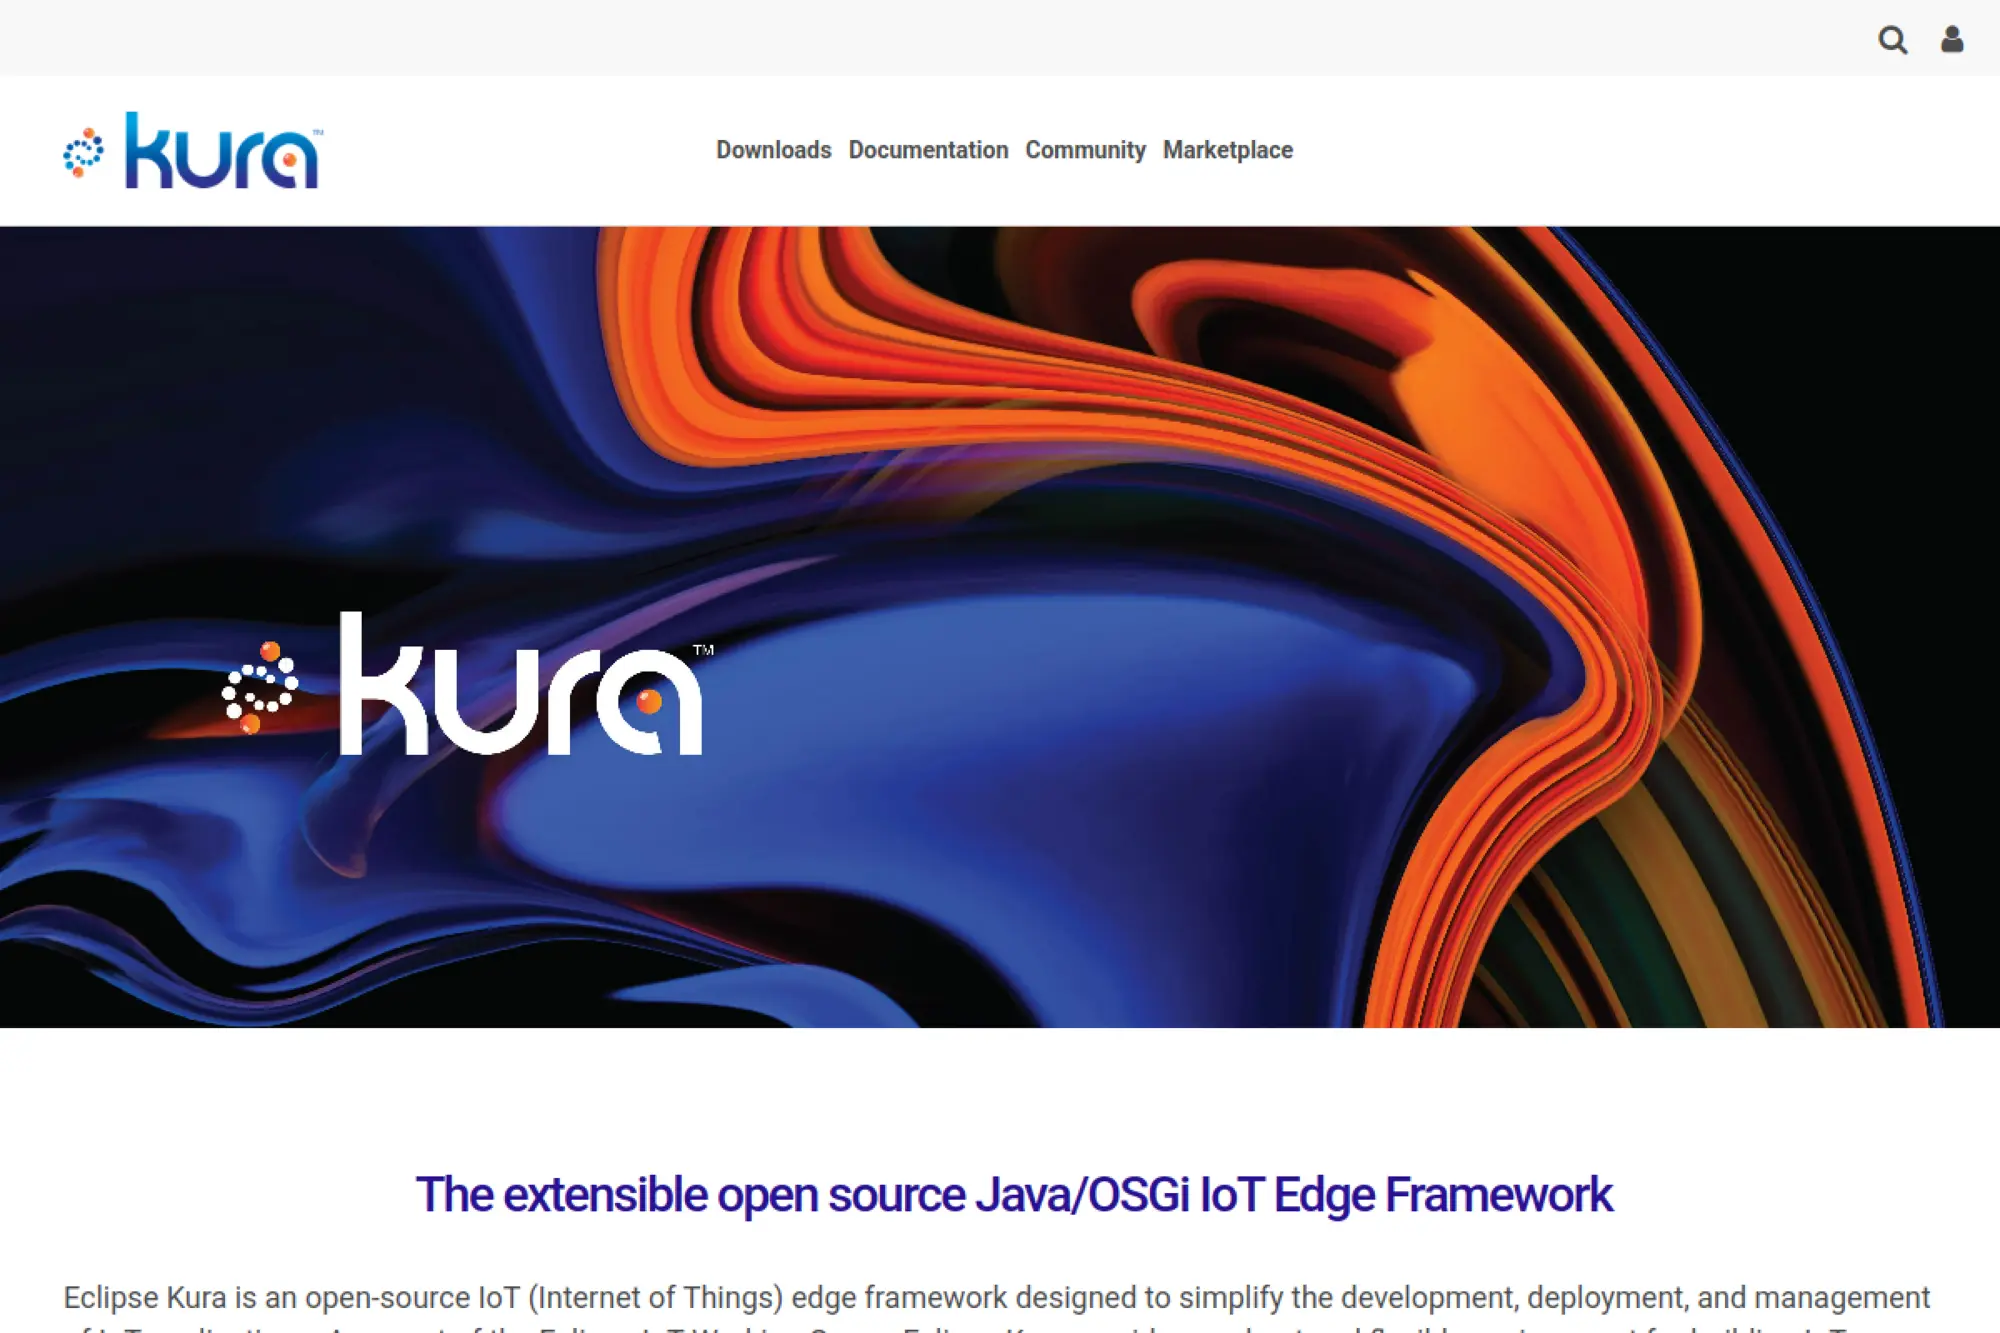
Task: Click the search magnifier icon
Action: pyautogui.click(x=1892, y=40)
